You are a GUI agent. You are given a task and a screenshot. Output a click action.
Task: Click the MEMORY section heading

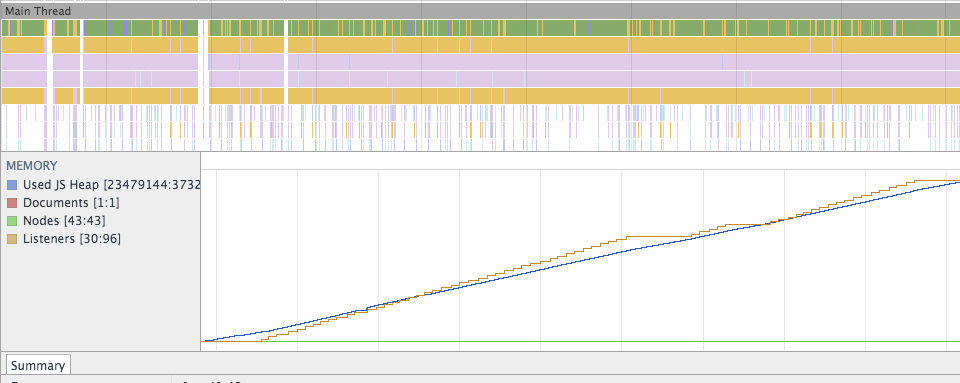(32, 166)
